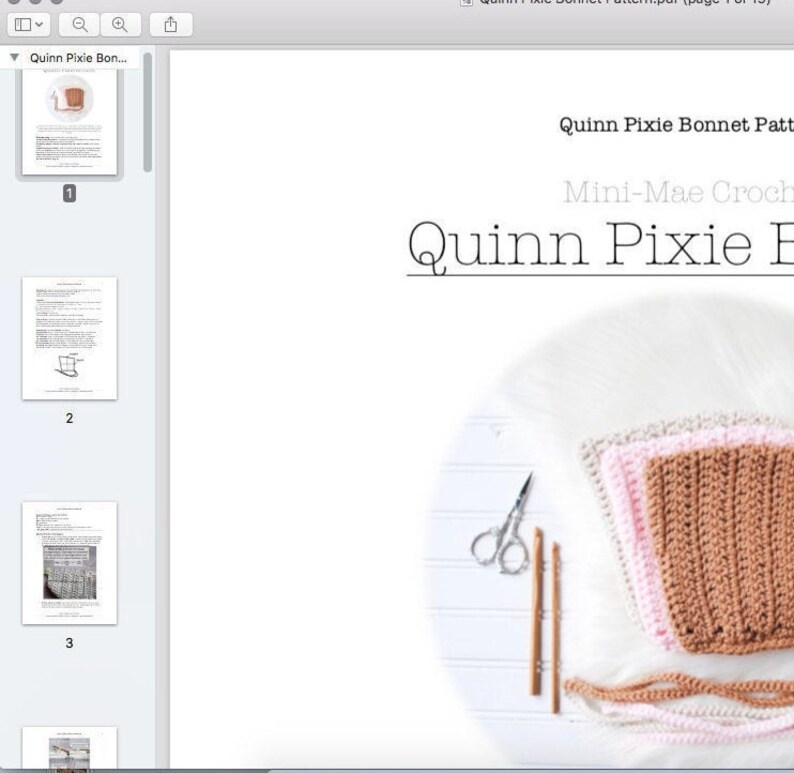794x773 pixels.
Task: Open the sidebar view options dropdown
Action: pyautogui.click(x=29, y=24)
